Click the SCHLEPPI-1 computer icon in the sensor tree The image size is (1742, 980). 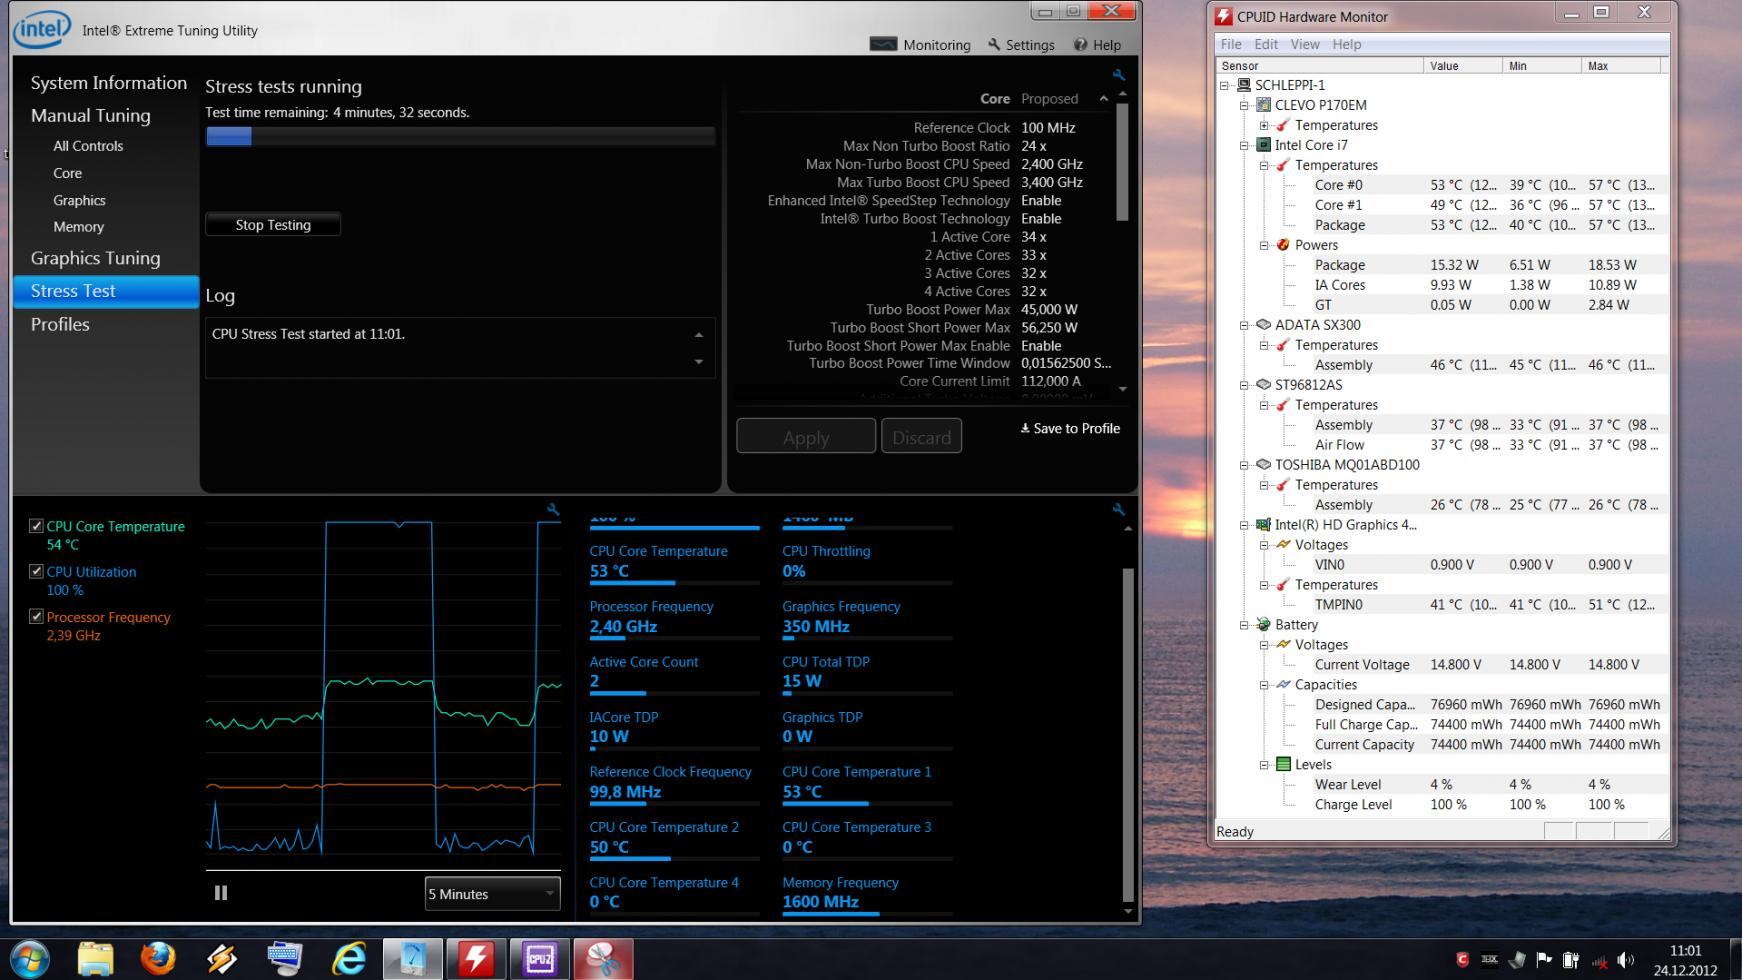(1244, 85)
